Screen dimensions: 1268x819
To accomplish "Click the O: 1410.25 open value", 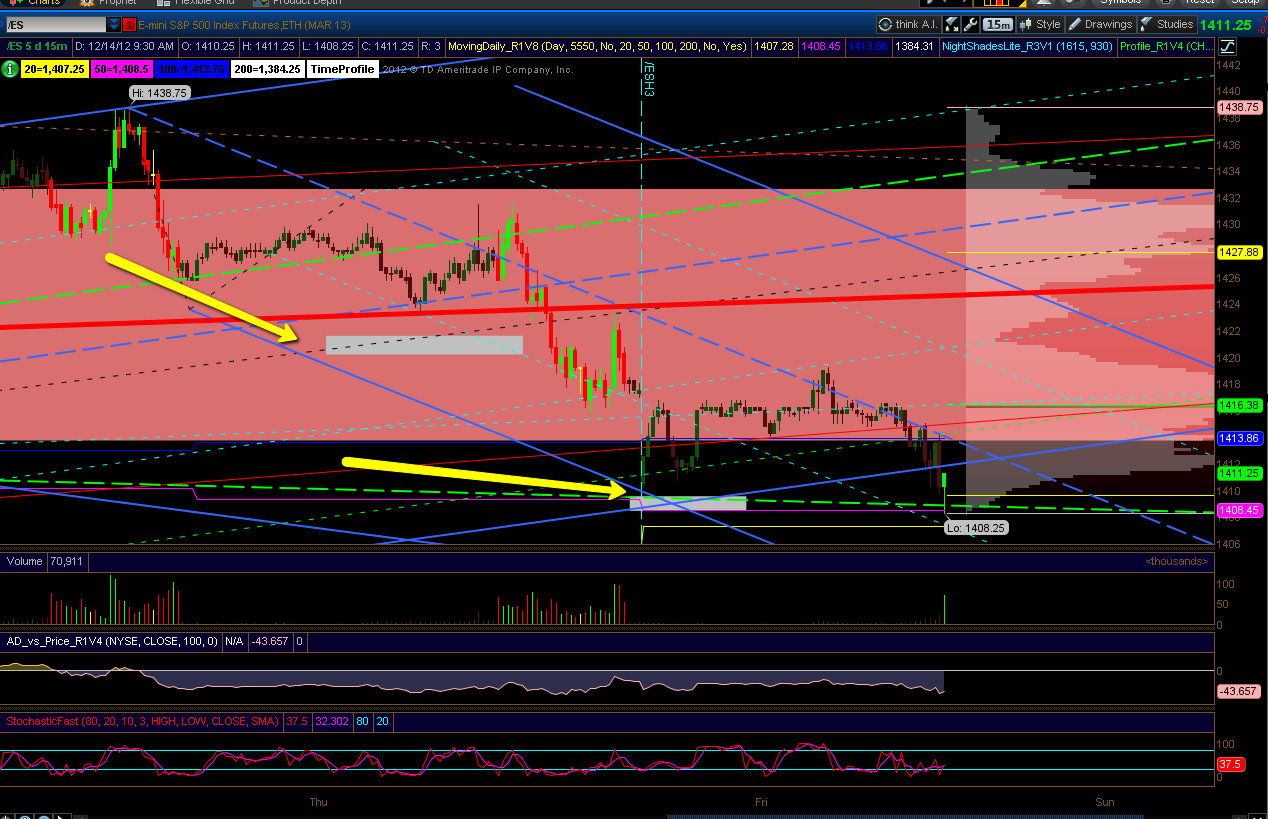I will (209, 46).
